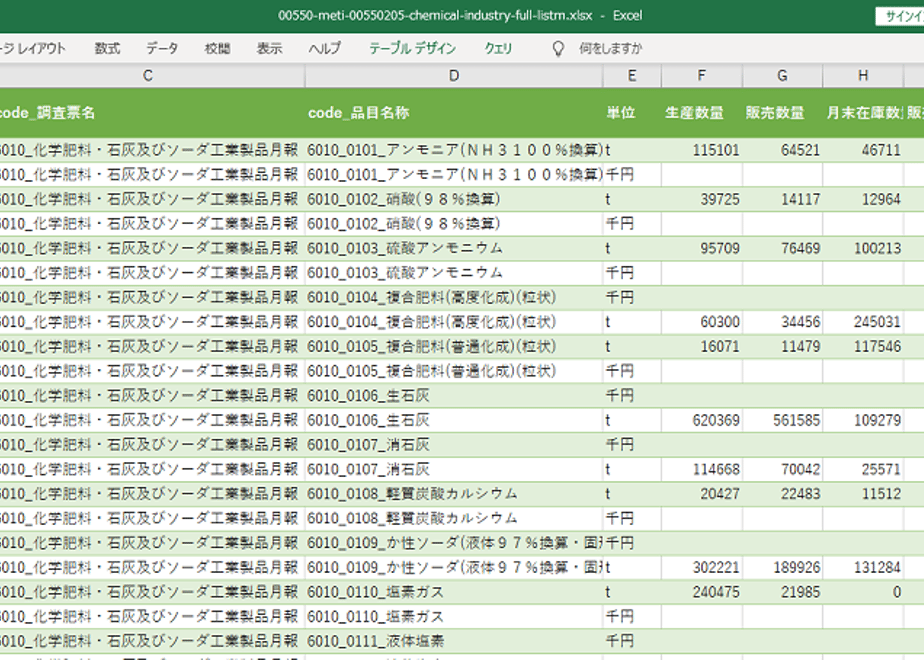
Task: Click 6010_0108_軽質炭酸カルシウム cell in 千円 row
Action: [x=454, y=519]
